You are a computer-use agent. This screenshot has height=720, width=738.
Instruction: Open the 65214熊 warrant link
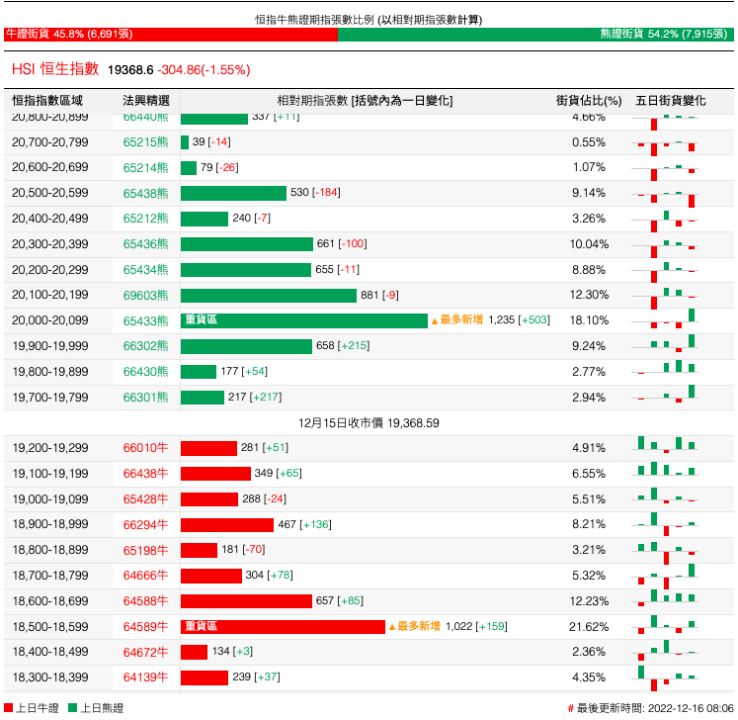click(x=145, y=168)
